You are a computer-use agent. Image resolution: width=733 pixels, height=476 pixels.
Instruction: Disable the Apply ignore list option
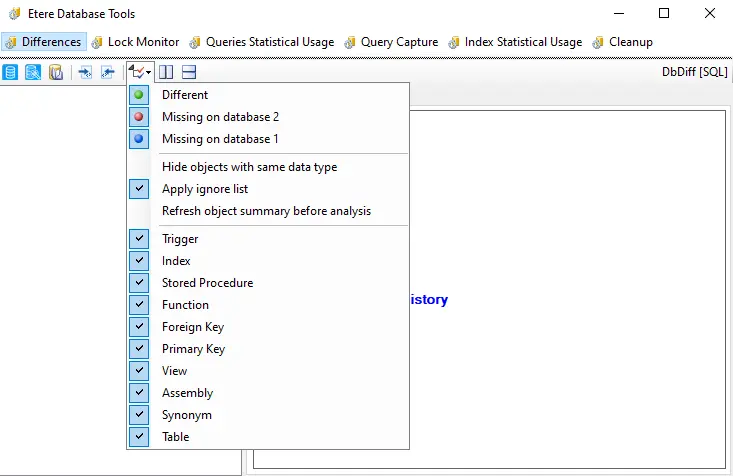click(x=204, y=189)
